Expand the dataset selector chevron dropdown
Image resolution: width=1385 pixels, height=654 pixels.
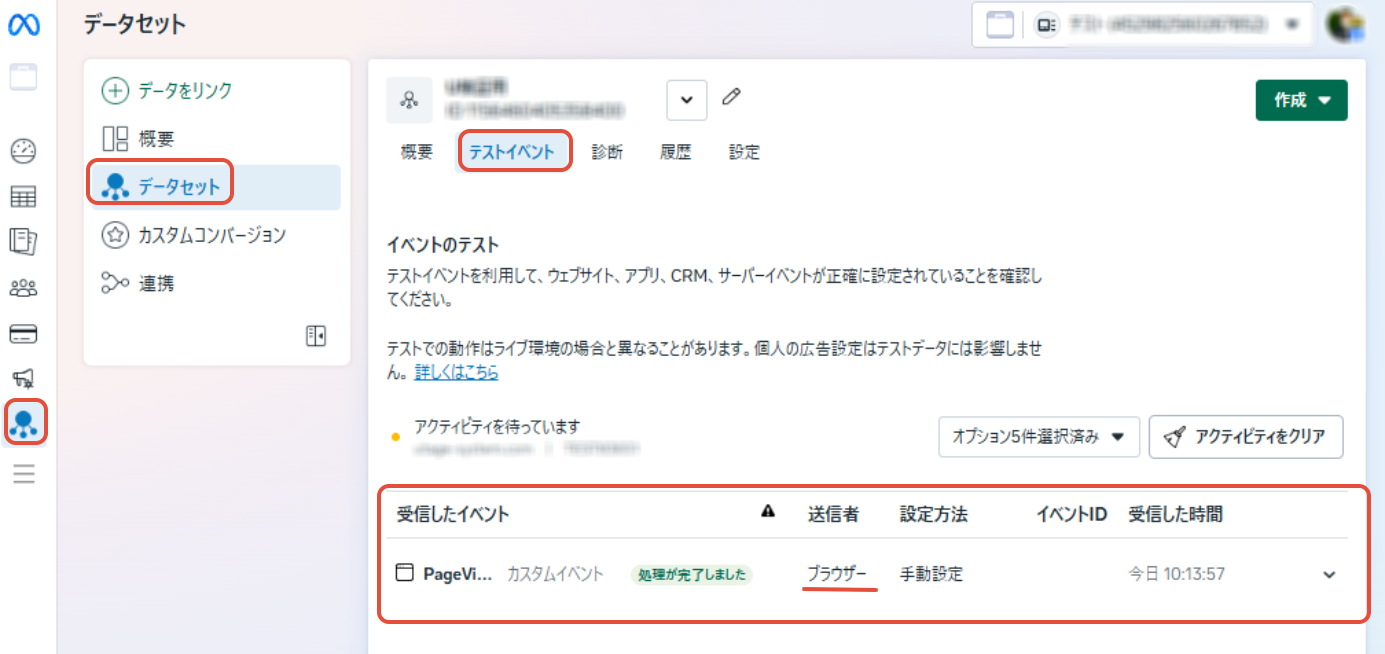[x=687, y=100]
